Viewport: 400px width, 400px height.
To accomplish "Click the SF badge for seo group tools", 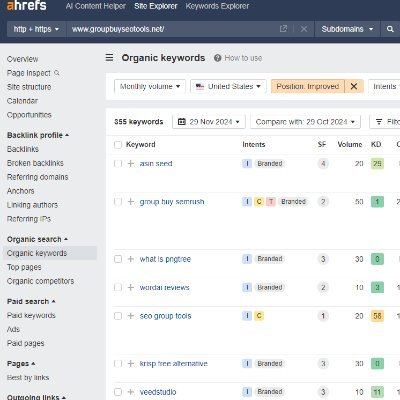I will tap(323, 316).
